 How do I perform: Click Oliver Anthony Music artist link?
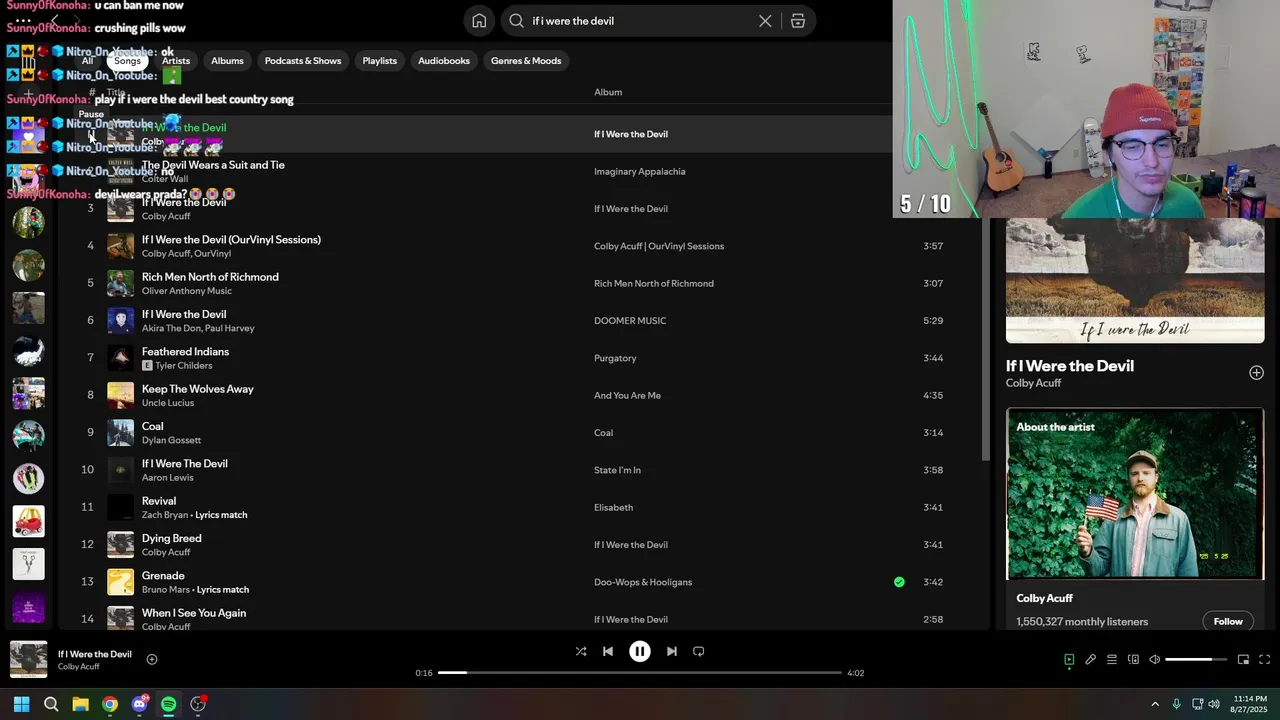186,291
